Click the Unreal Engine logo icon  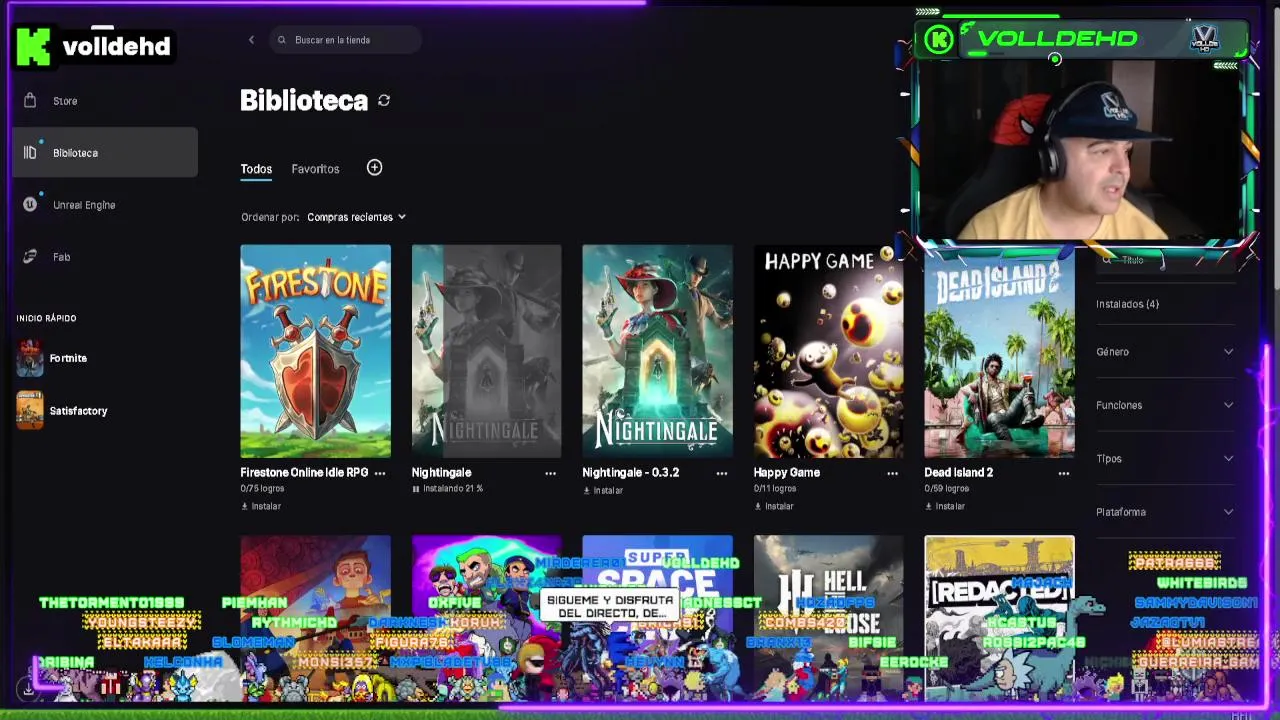pyautogui.click(x=30, y=205)
